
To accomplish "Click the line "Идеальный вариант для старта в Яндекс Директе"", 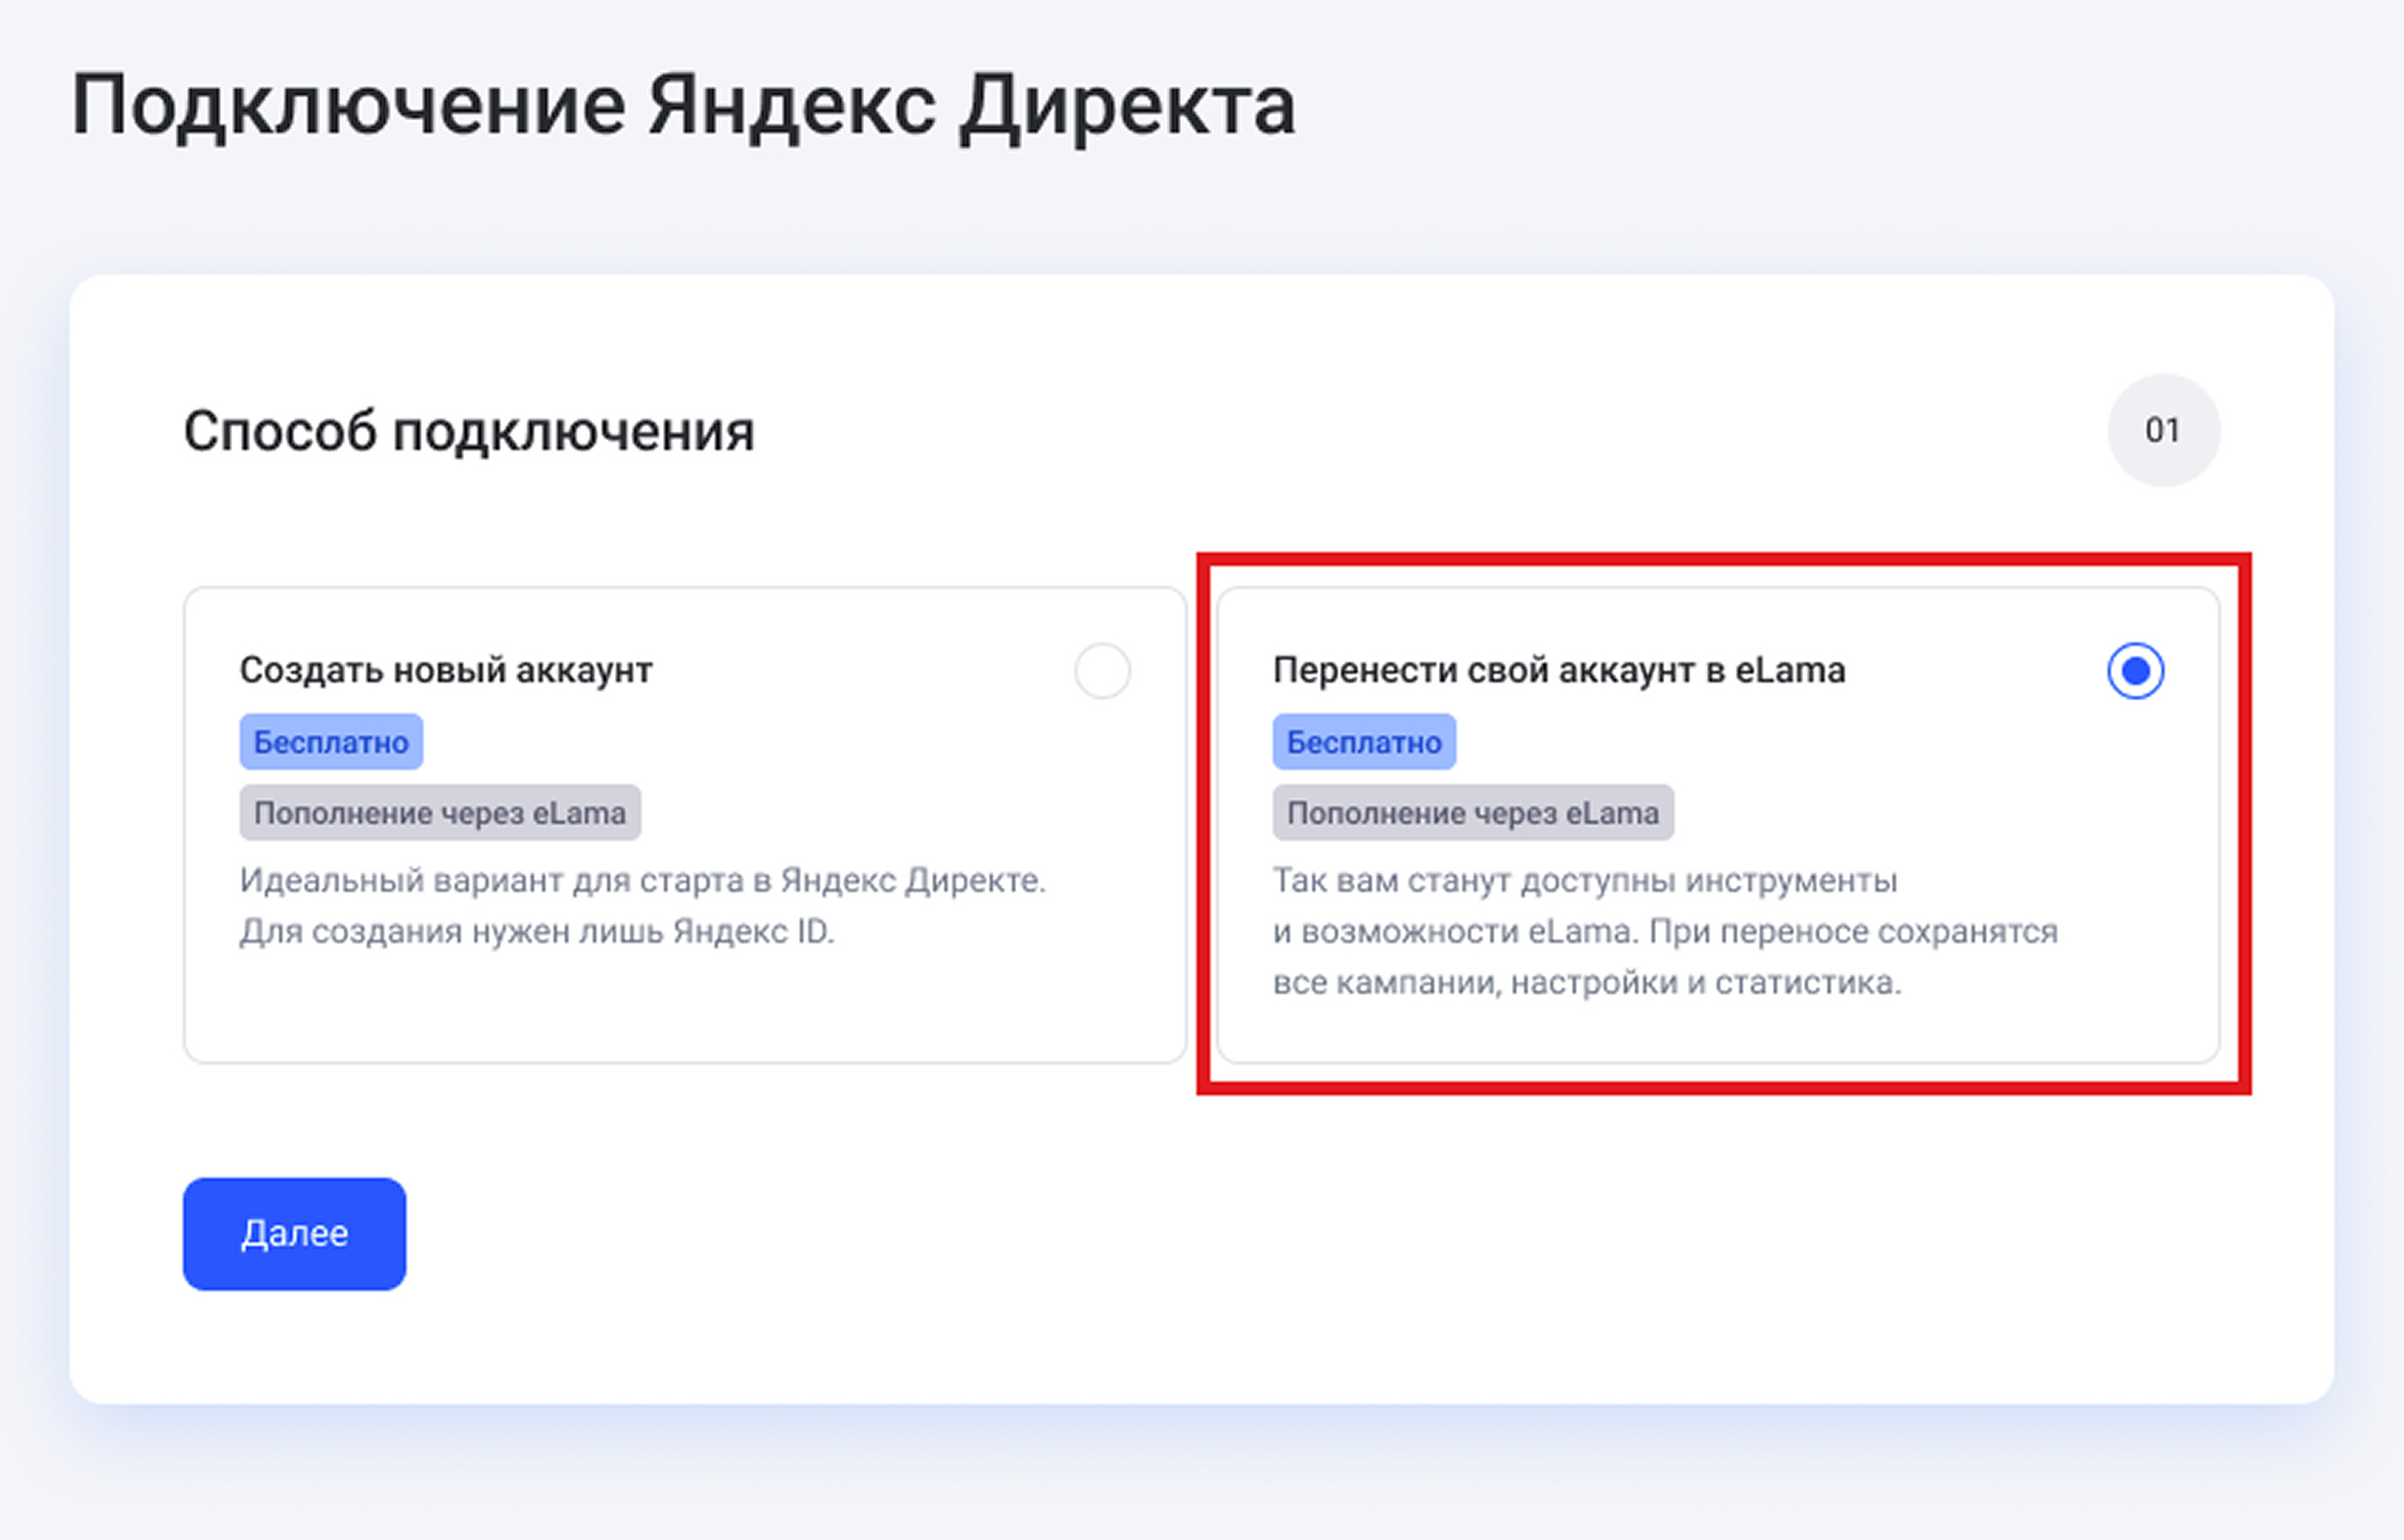I will tap(642, 881).
